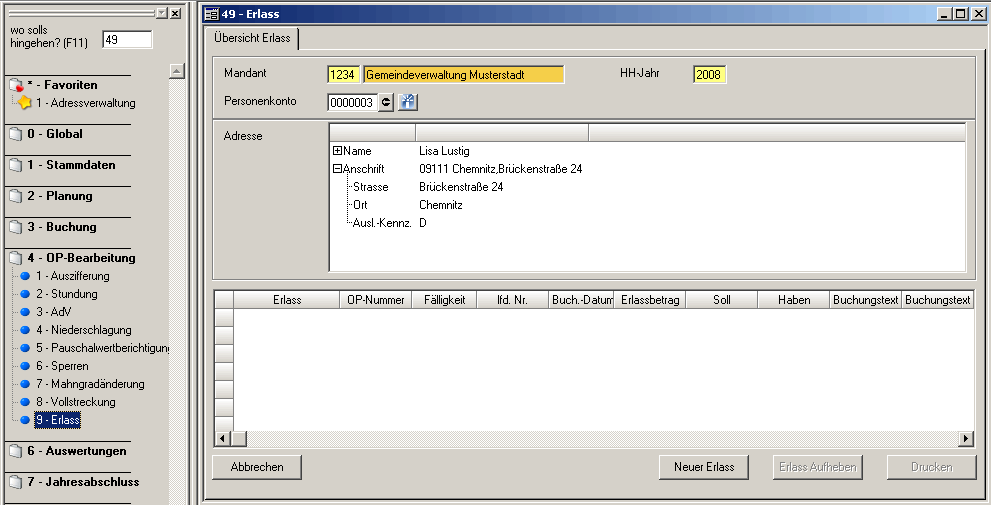
Task: Click the Personenkonto search icon button
Action: (x=407, y=102)
